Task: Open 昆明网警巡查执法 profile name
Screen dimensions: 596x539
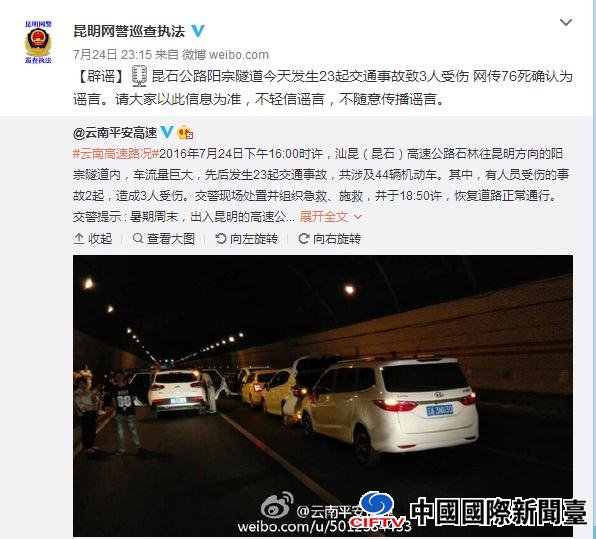Action: click(x=129, y=31)
